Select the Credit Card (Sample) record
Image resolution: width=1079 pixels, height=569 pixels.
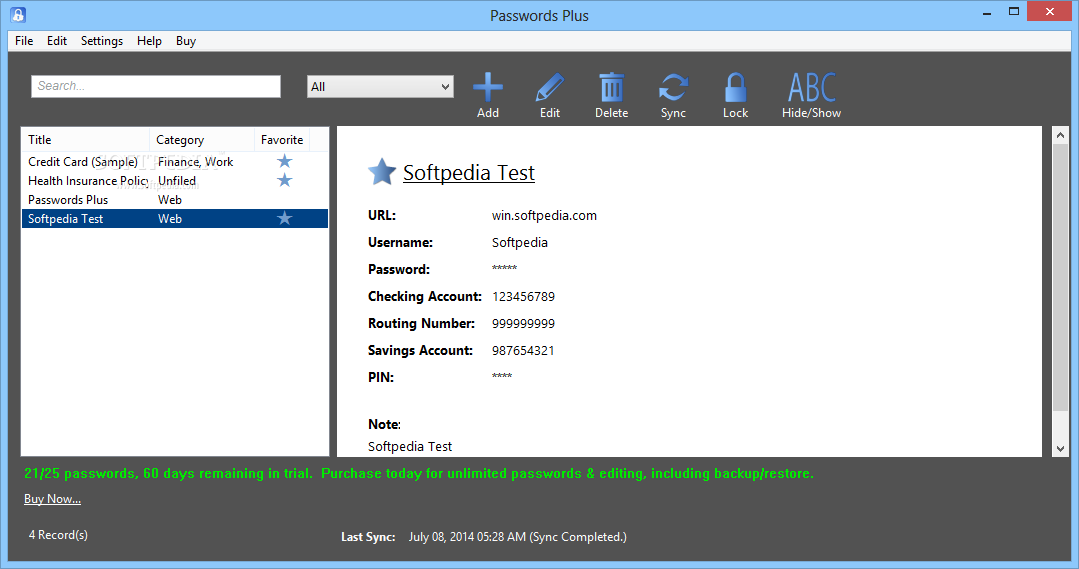[x=175, y=162]
